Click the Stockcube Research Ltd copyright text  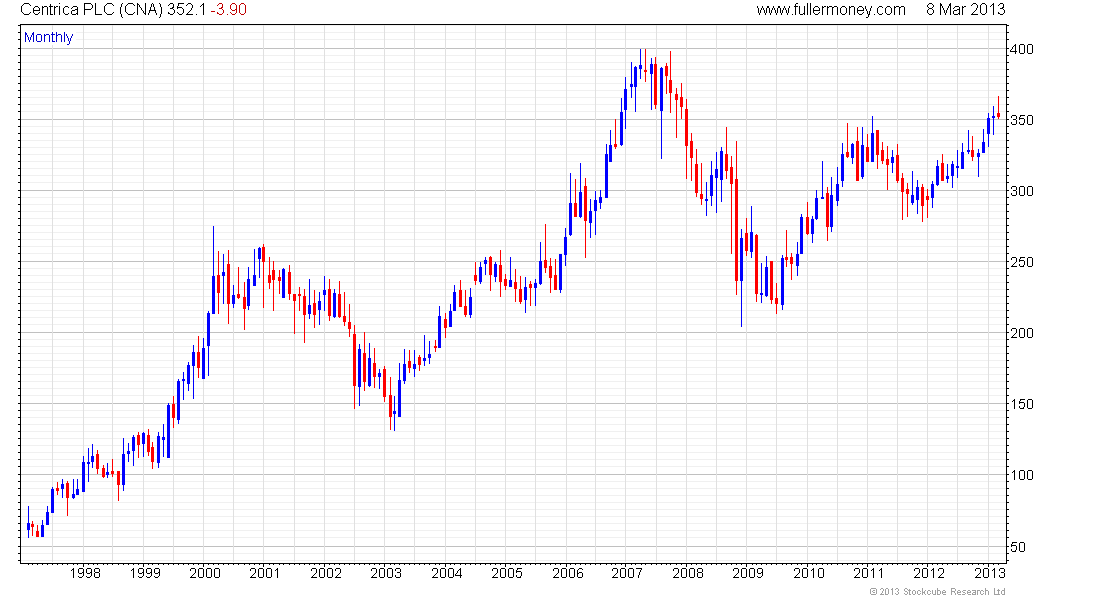coord(937,592)
